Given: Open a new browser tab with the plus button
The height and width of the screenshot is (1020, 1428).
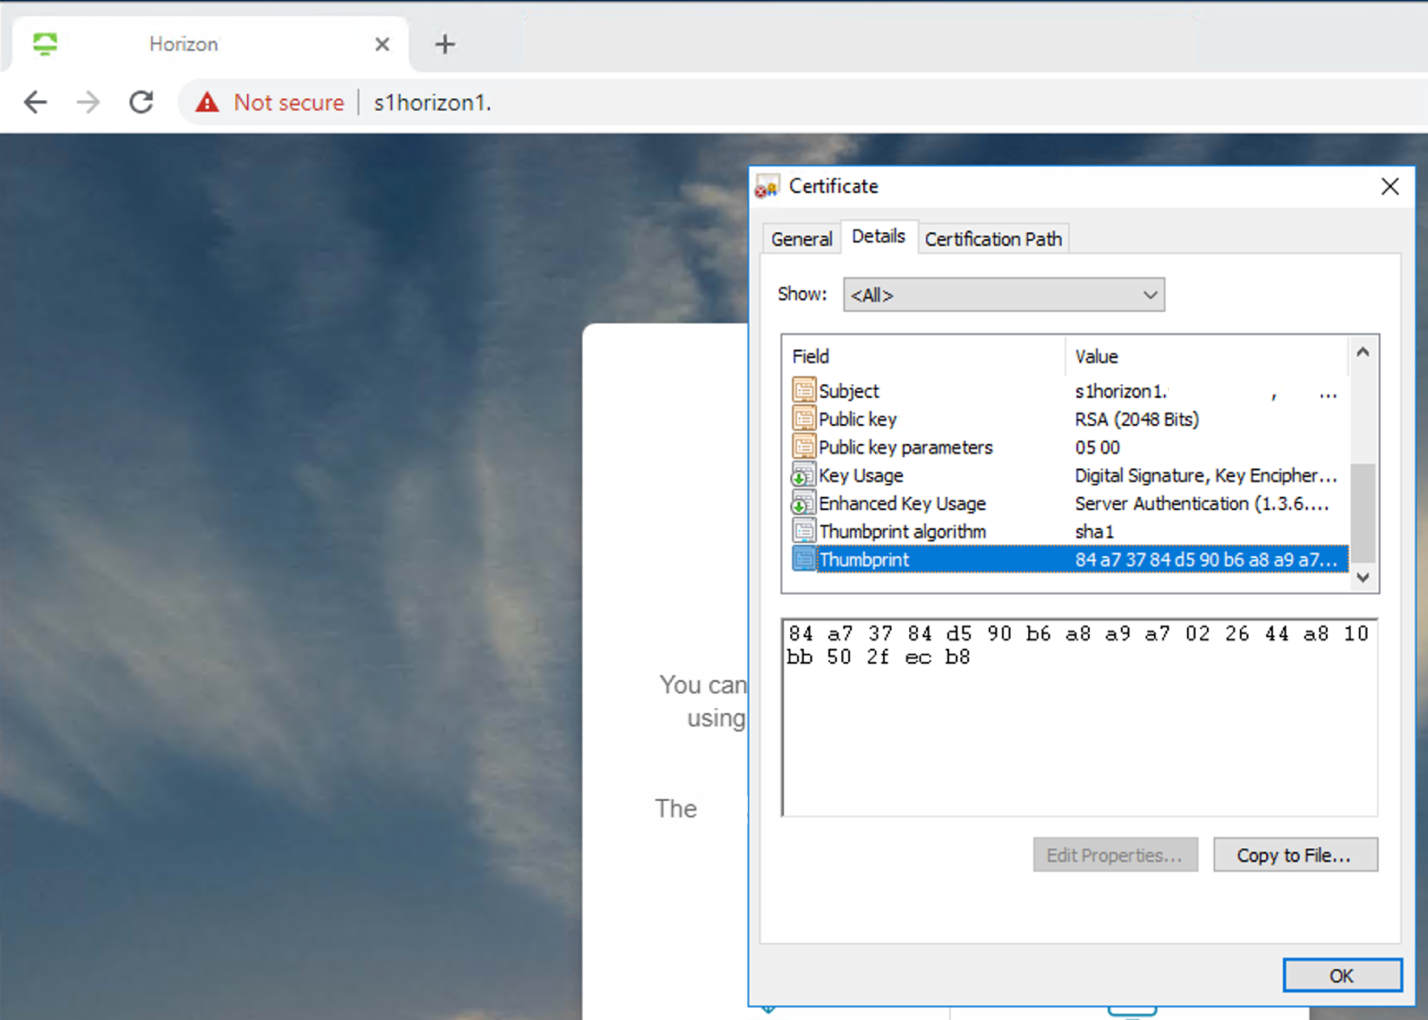Looking at the screenshot, I should point(444,43).
